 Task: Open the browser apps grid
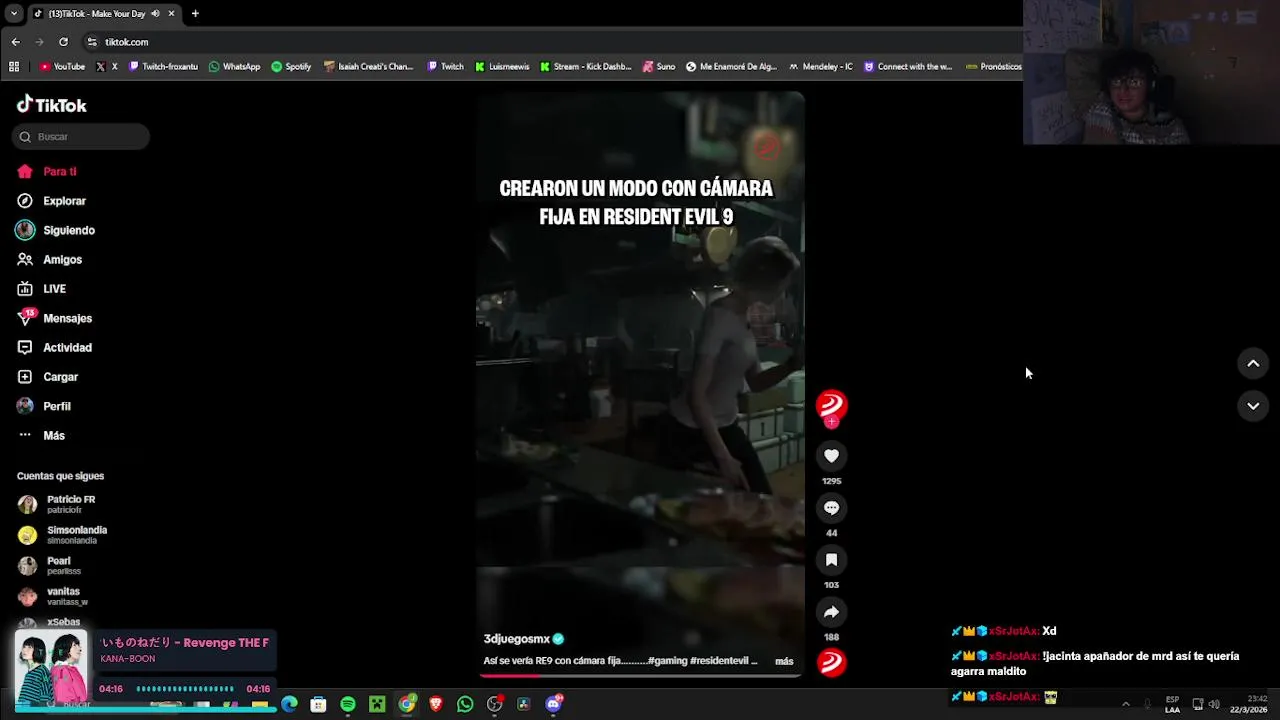pyautogui.click(x=14, y=67)
